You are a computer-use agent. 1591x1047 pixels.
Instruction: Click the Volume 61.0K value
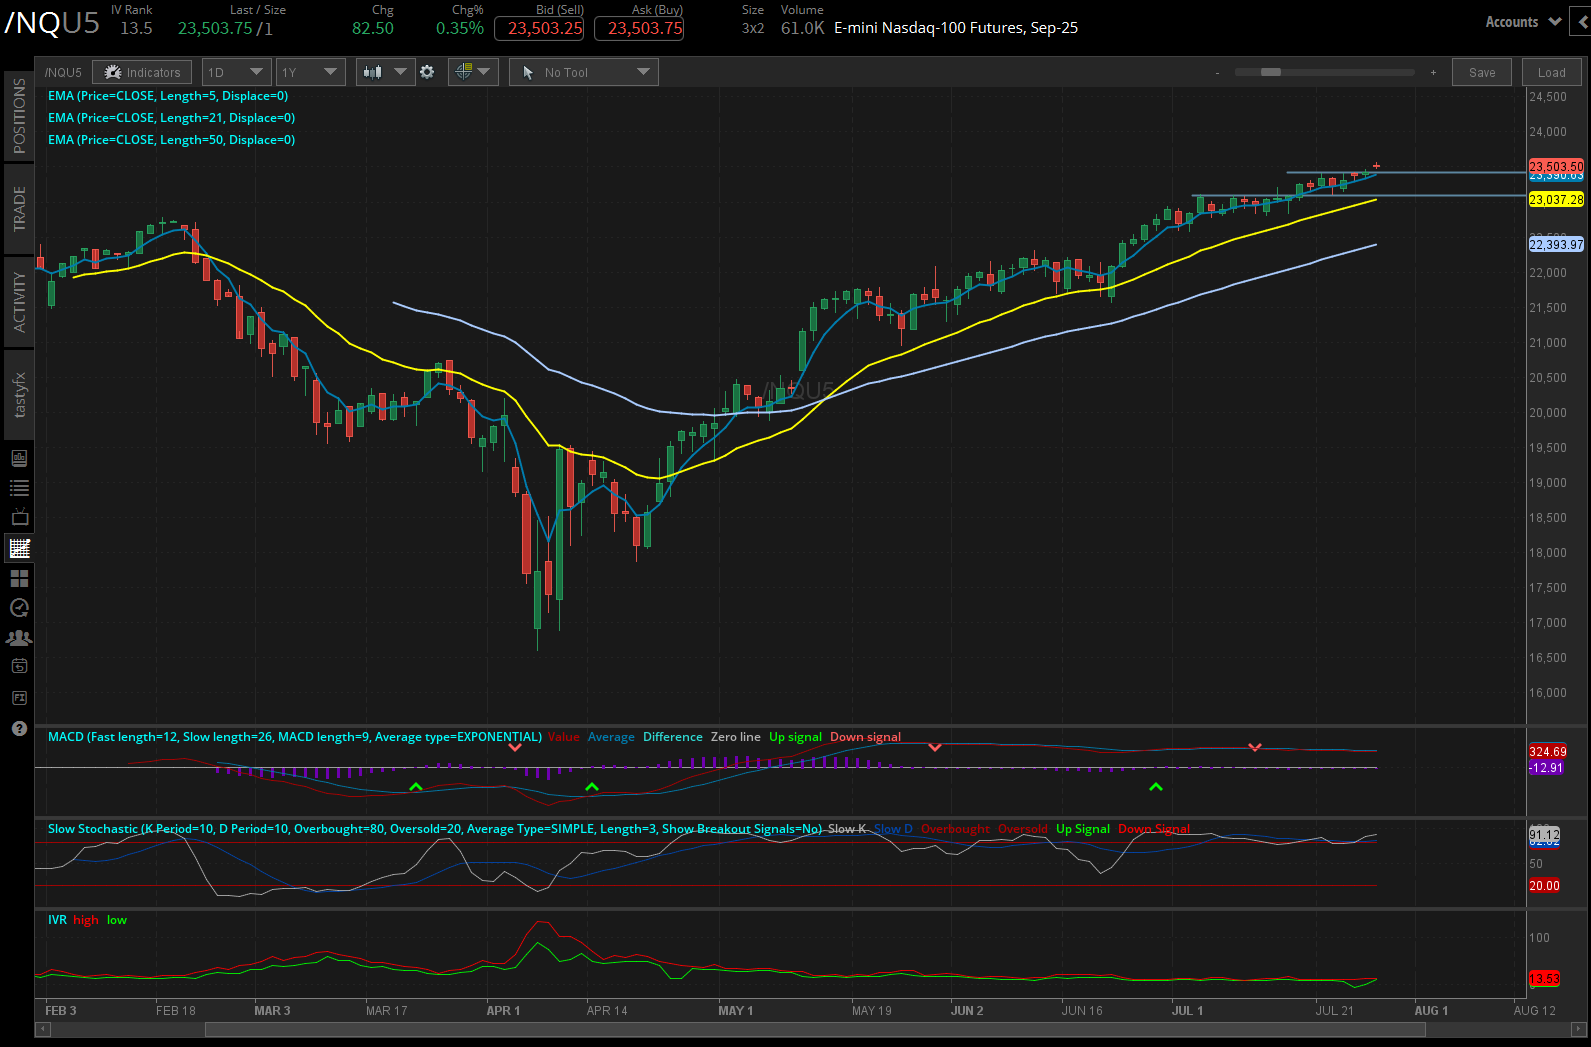tap(802, 28)
